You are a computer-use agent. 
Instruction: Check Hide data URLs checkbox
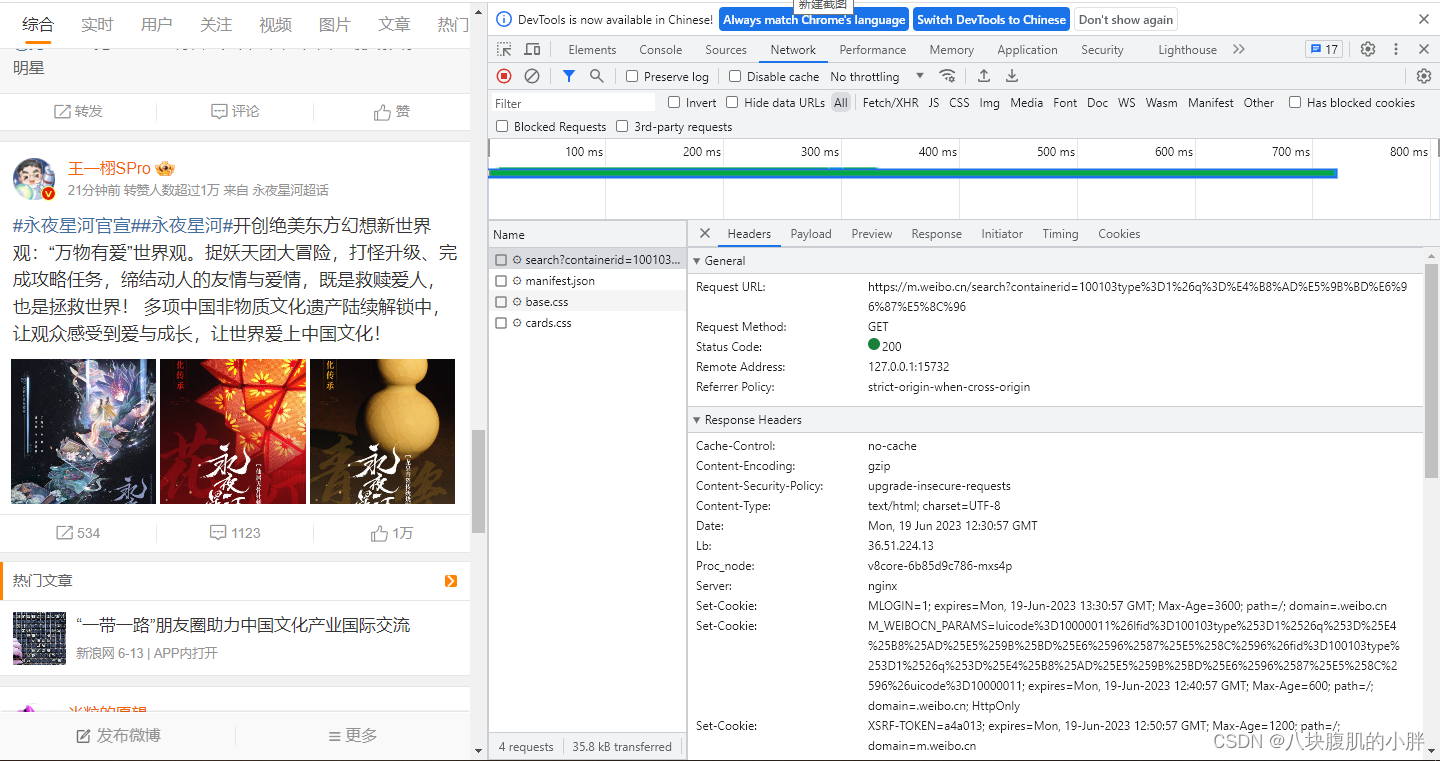click(732, 102)
